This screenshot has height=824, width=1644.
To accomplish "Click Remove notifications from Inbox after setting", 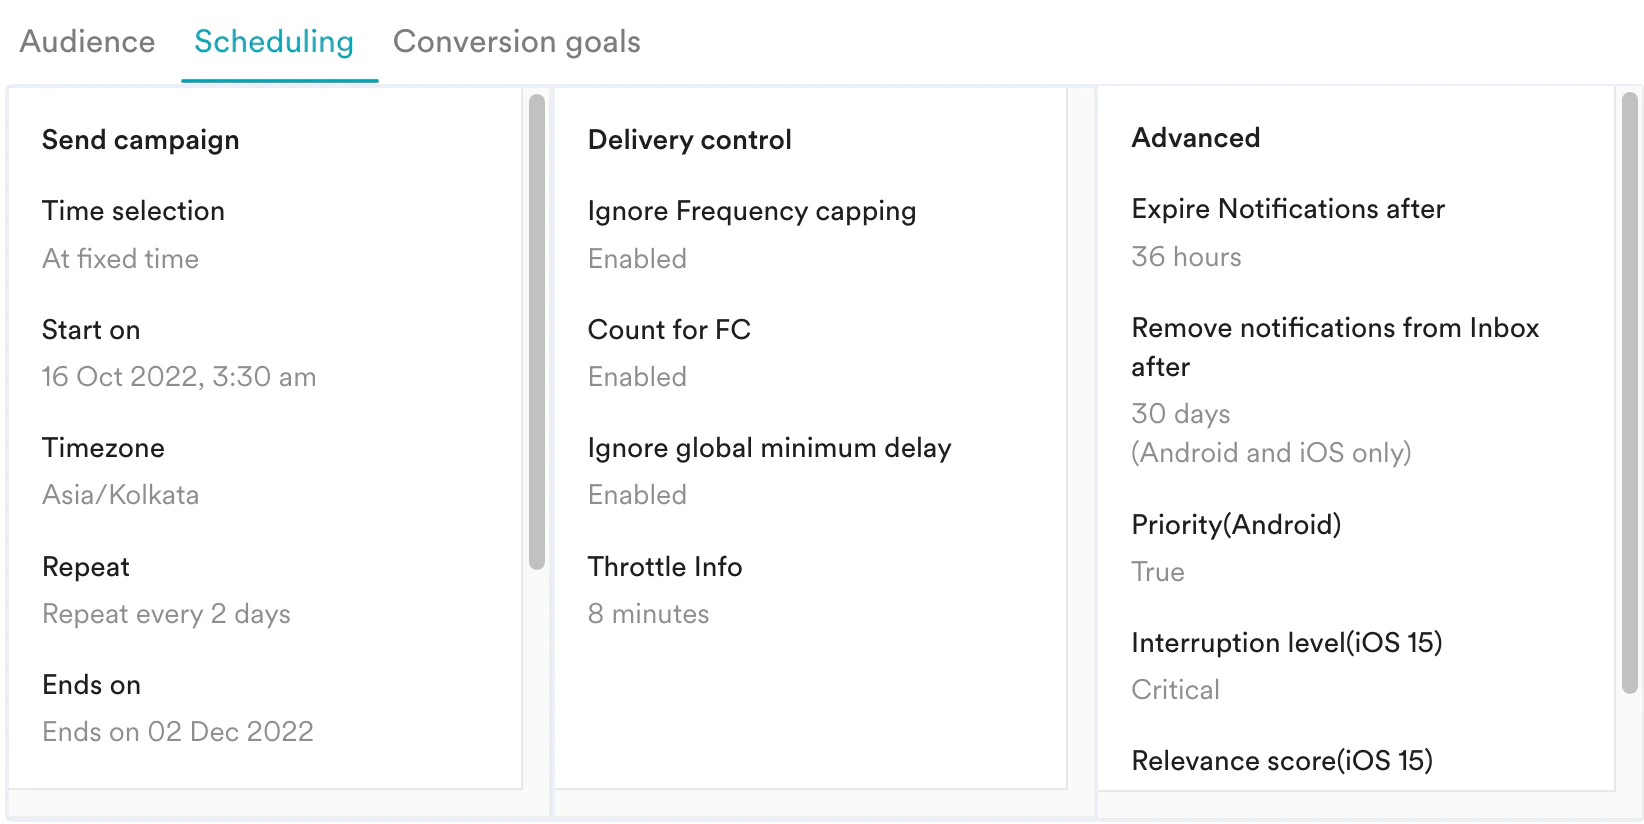I will coord(1335,347).
